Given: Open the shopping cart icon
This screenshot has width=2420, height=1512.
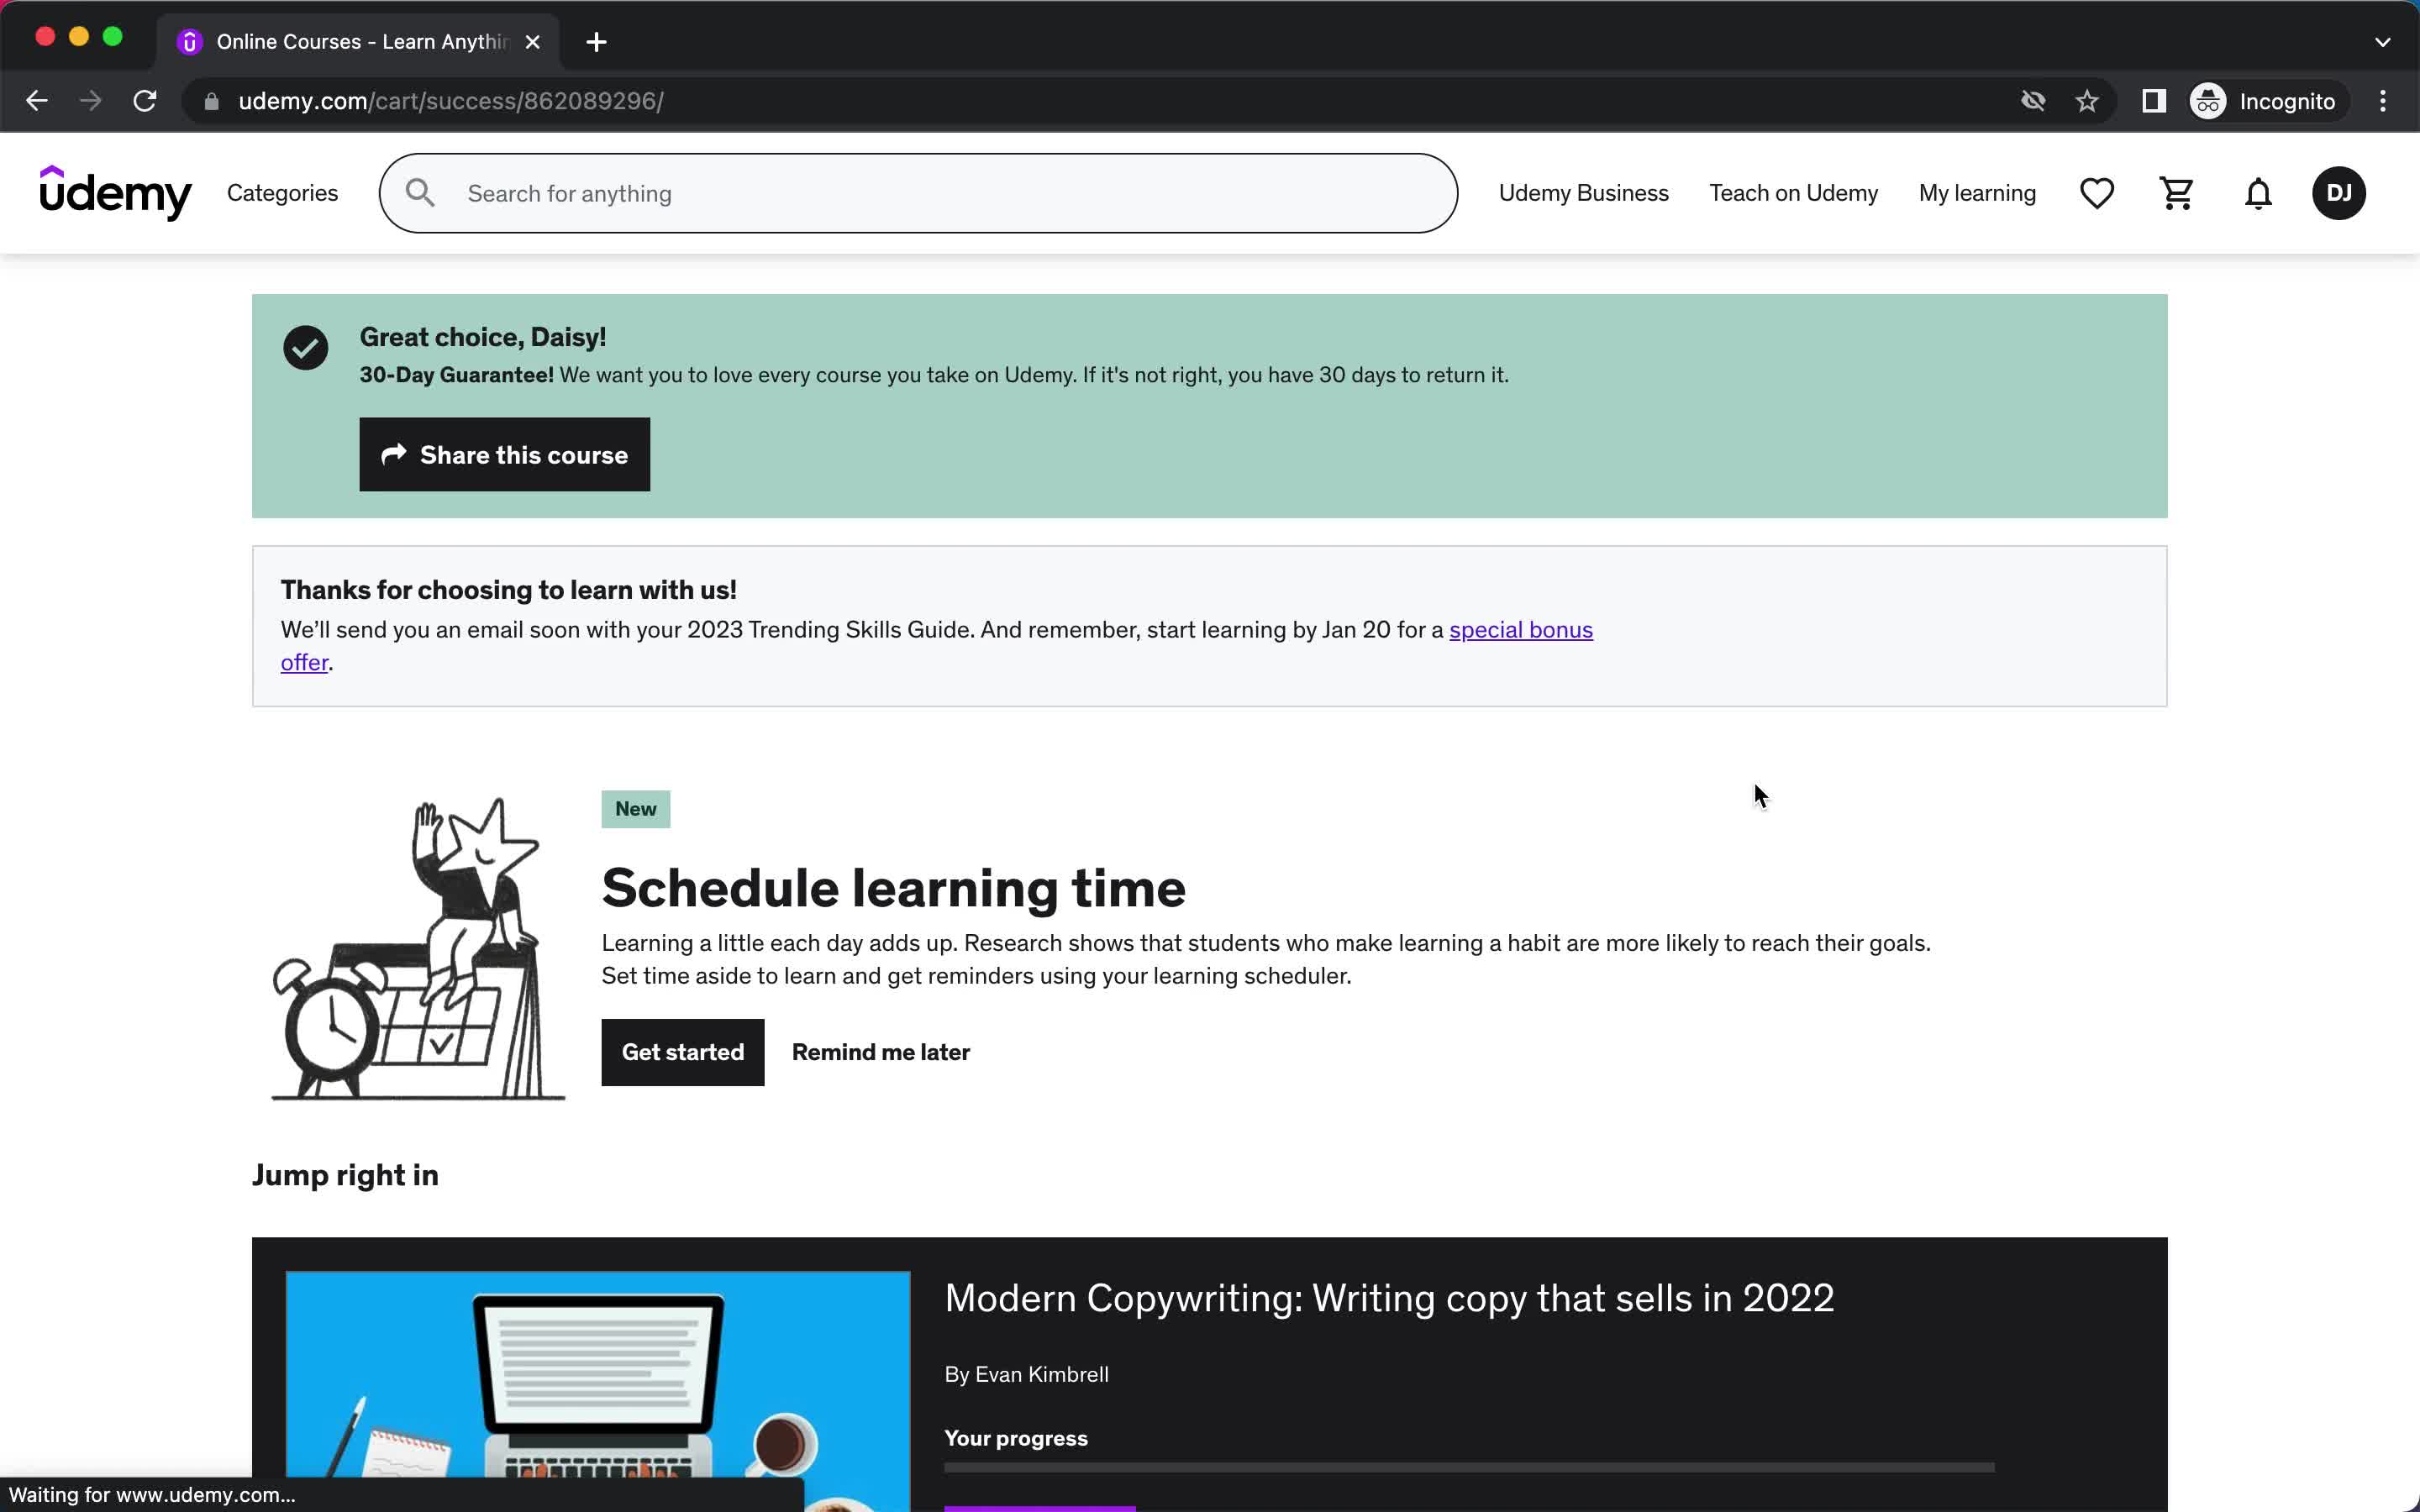Looking at the screenshot, I should pyautogui.click(x=2176, y=192).
